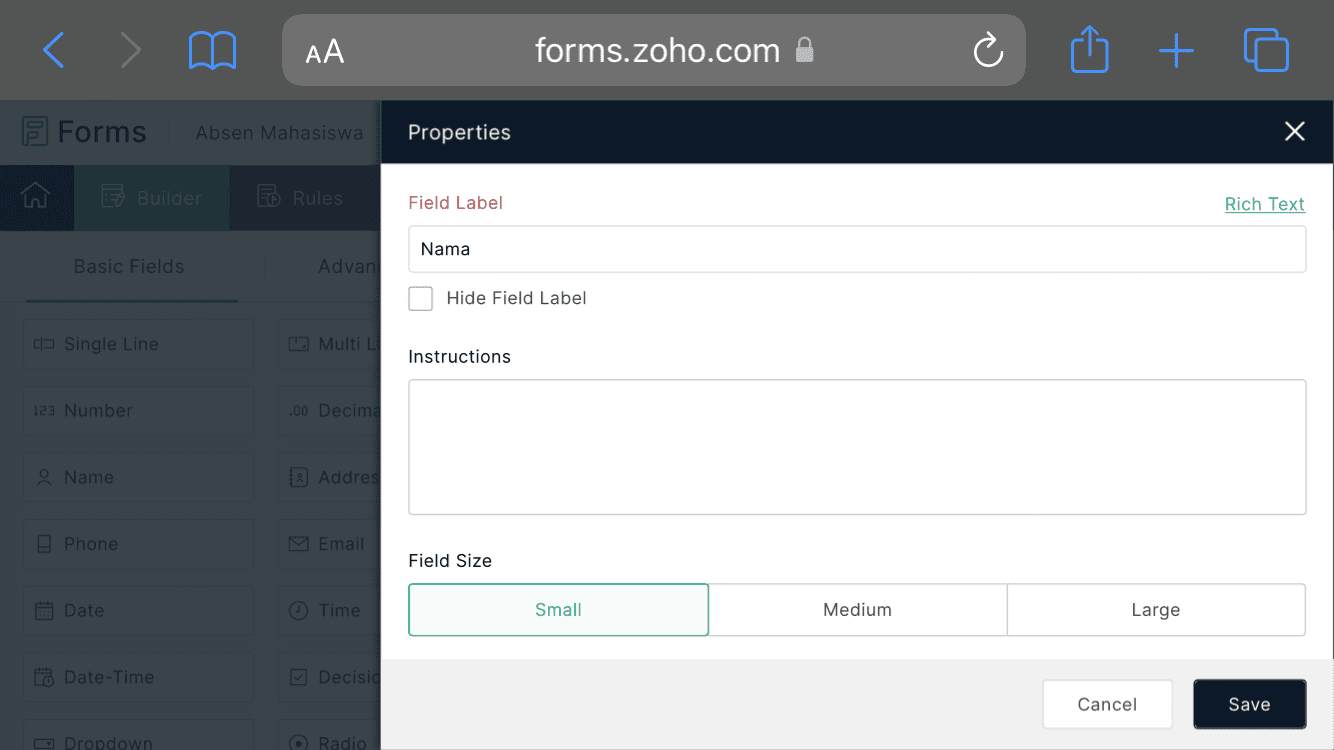Go back with Safari's back arrow
This screenshot has height=750, width=1334.
click(54, 50)
